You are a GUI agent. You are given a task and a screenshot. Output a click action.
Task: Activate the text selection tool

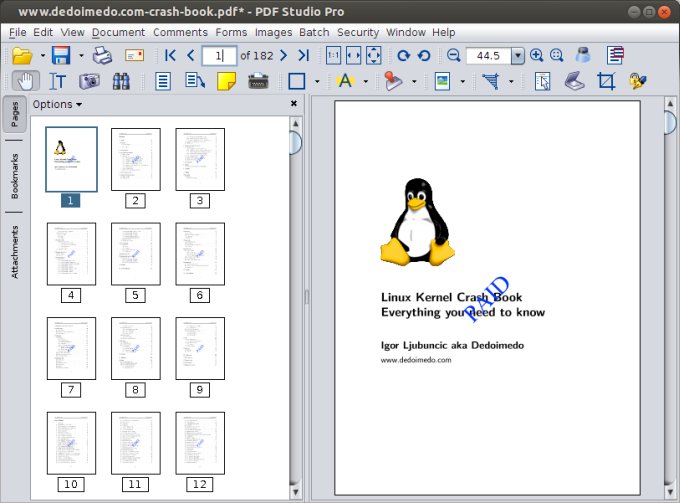coord(57,82)
